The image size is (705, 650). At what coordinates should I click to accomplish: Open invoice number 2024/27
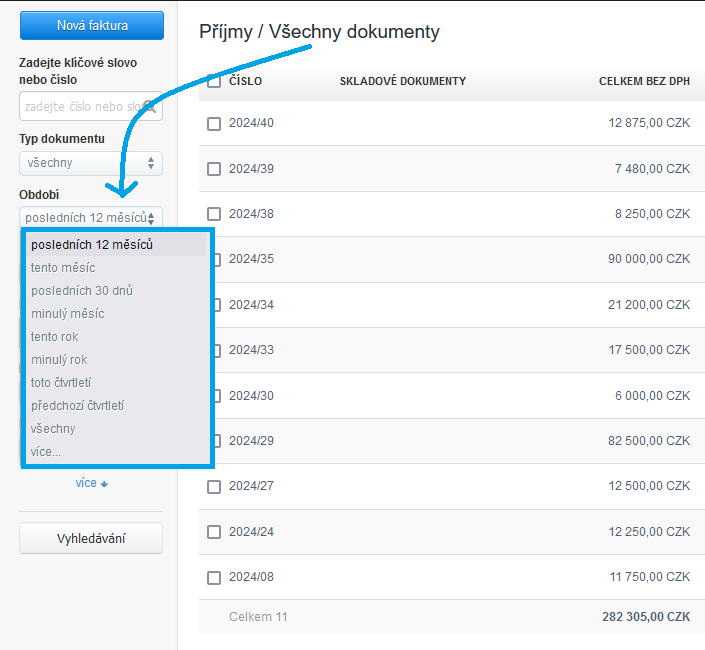[251, 486]
